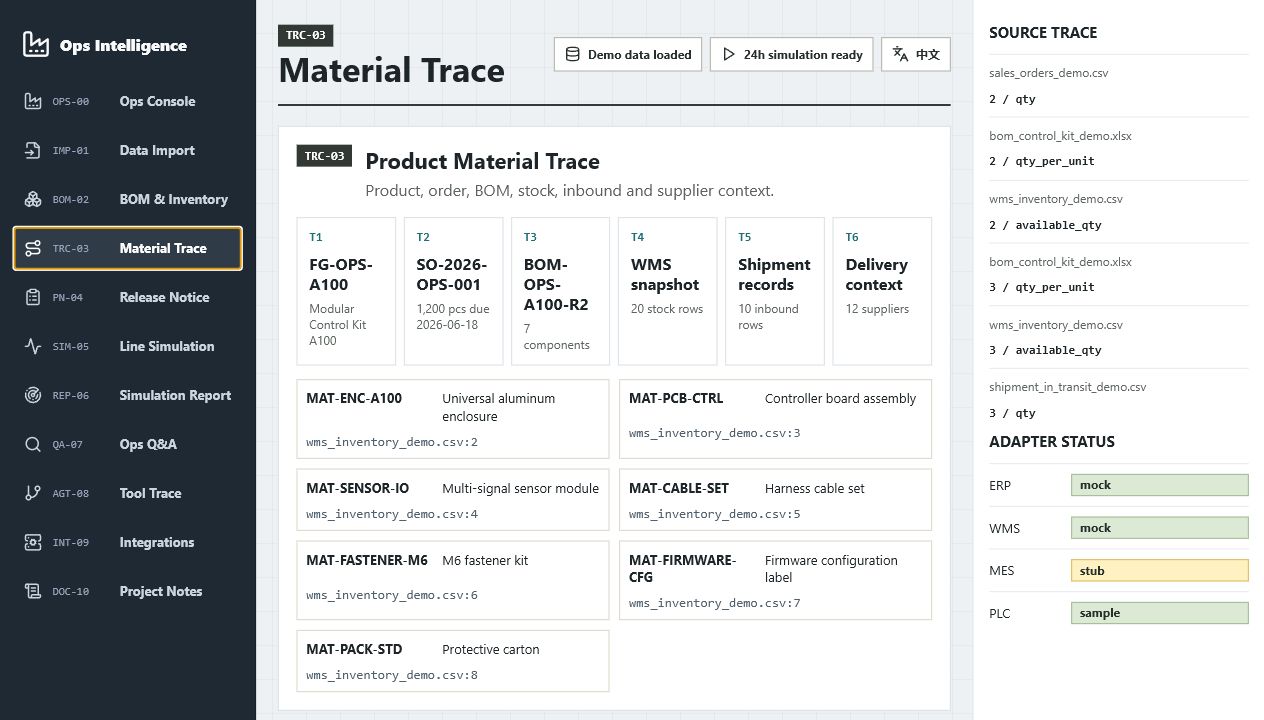The height and width of the screenshot is (720, 1264).
Task: Go to Data Import page
Action: point(128,150)
